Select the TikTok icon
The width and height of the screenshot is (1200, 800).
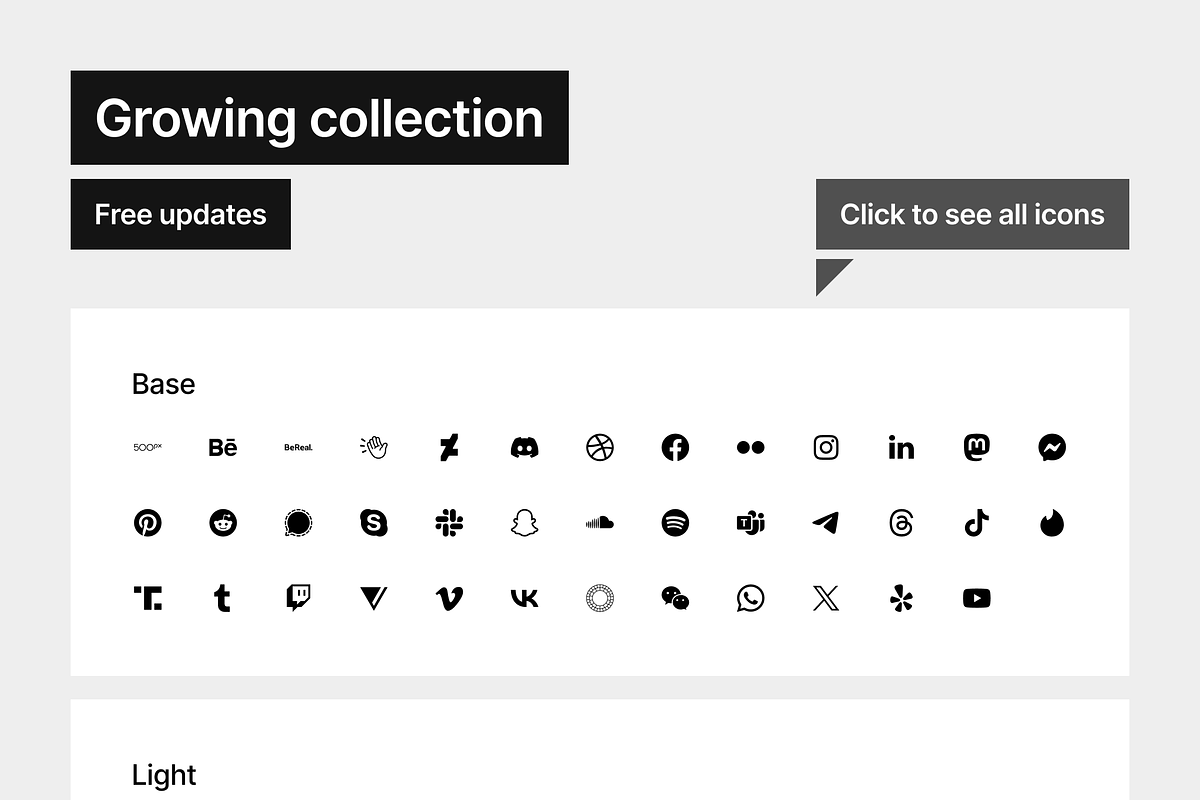click(977, 523)
